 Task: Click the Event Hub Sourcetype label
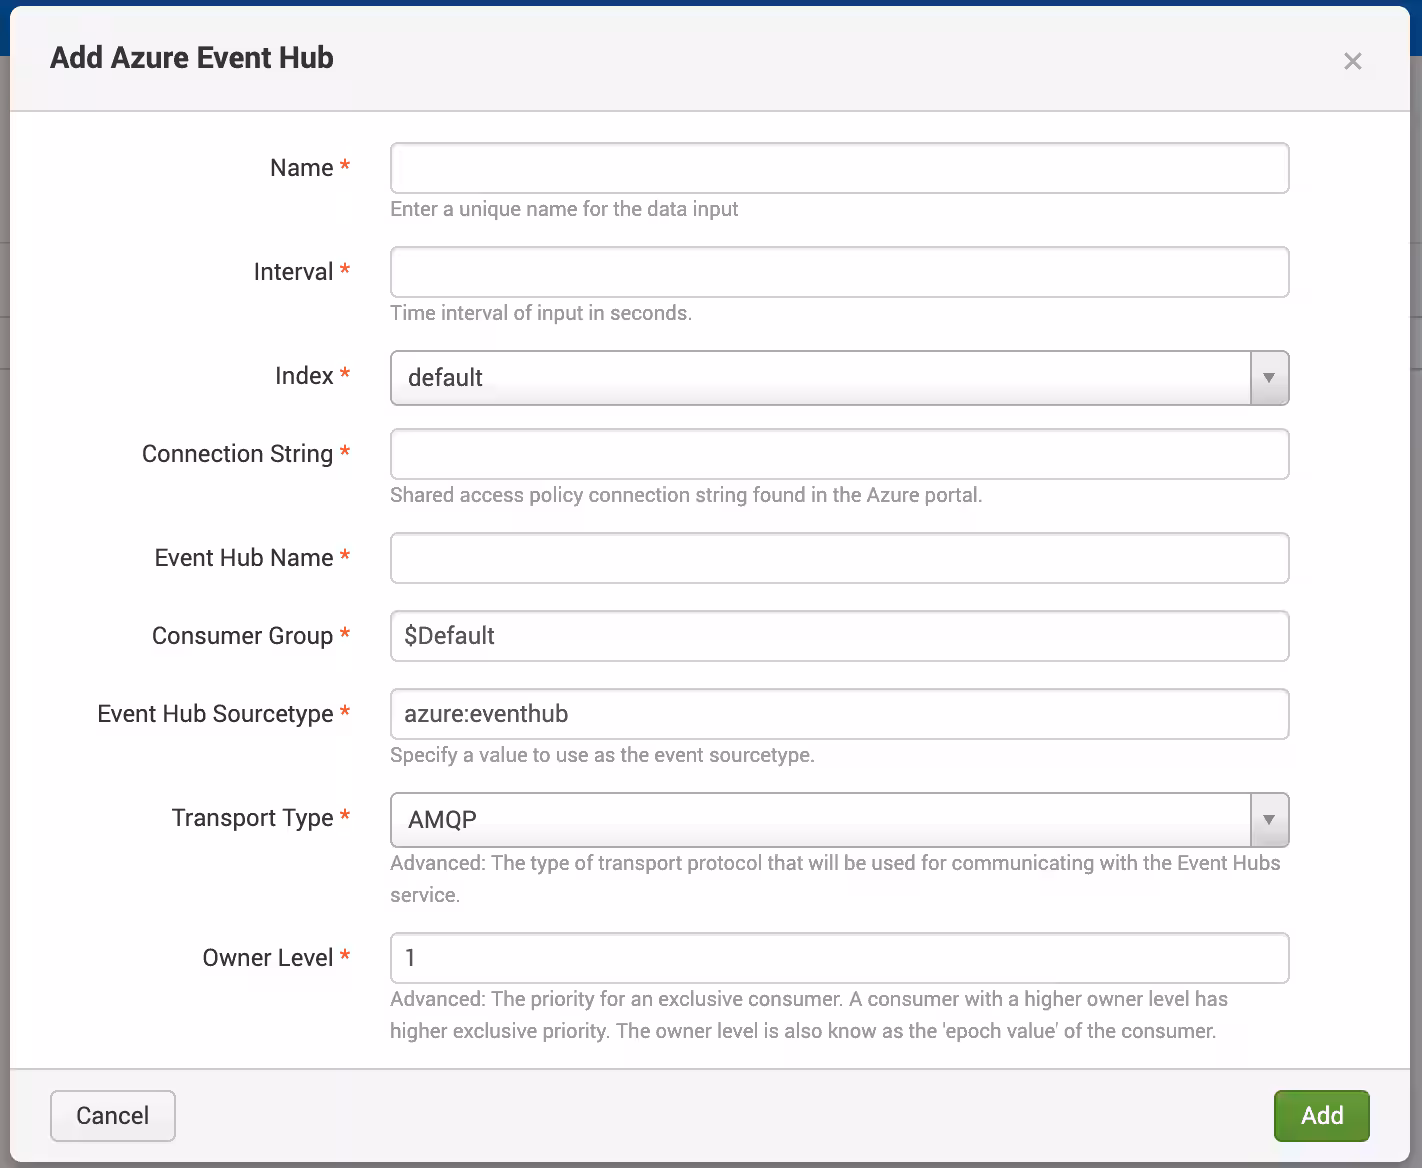pos(215,714)
